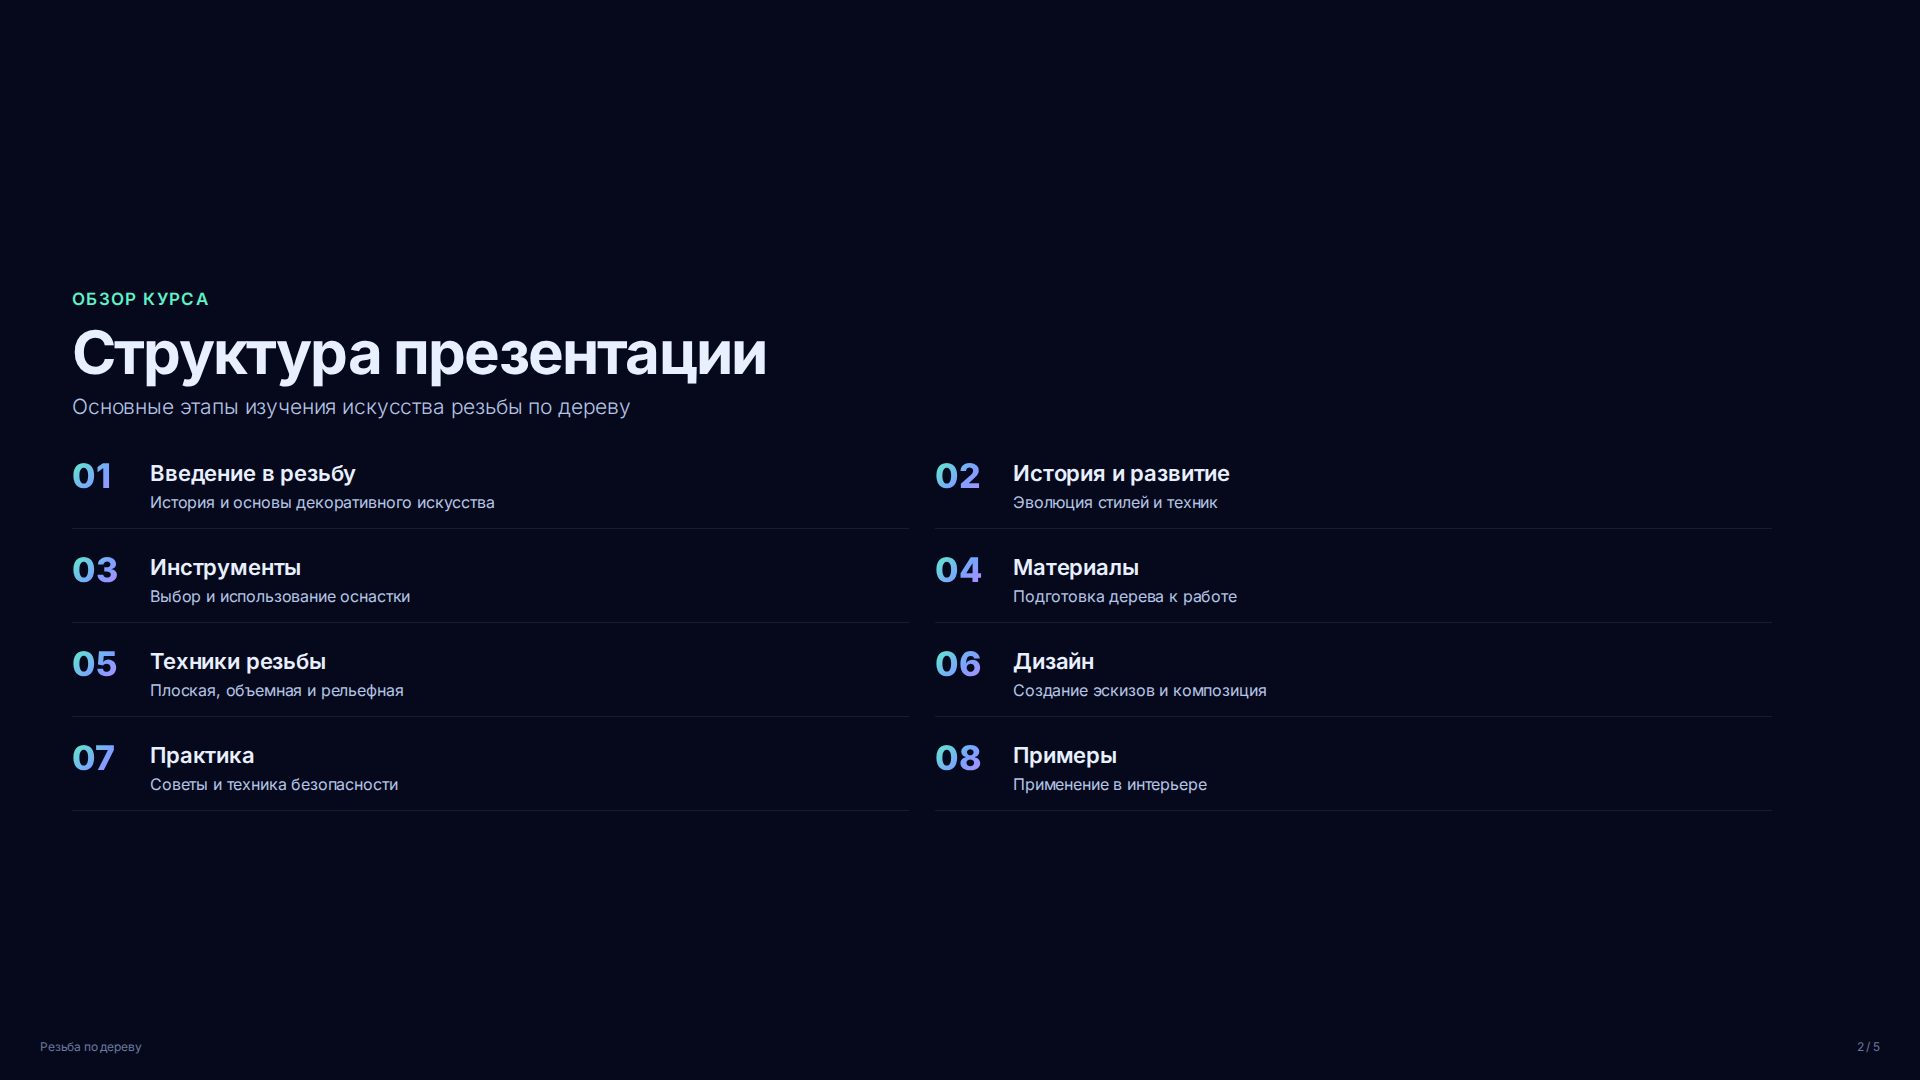
Task: Select the 'Техники резьбы' title
Action: click(238, 662)
